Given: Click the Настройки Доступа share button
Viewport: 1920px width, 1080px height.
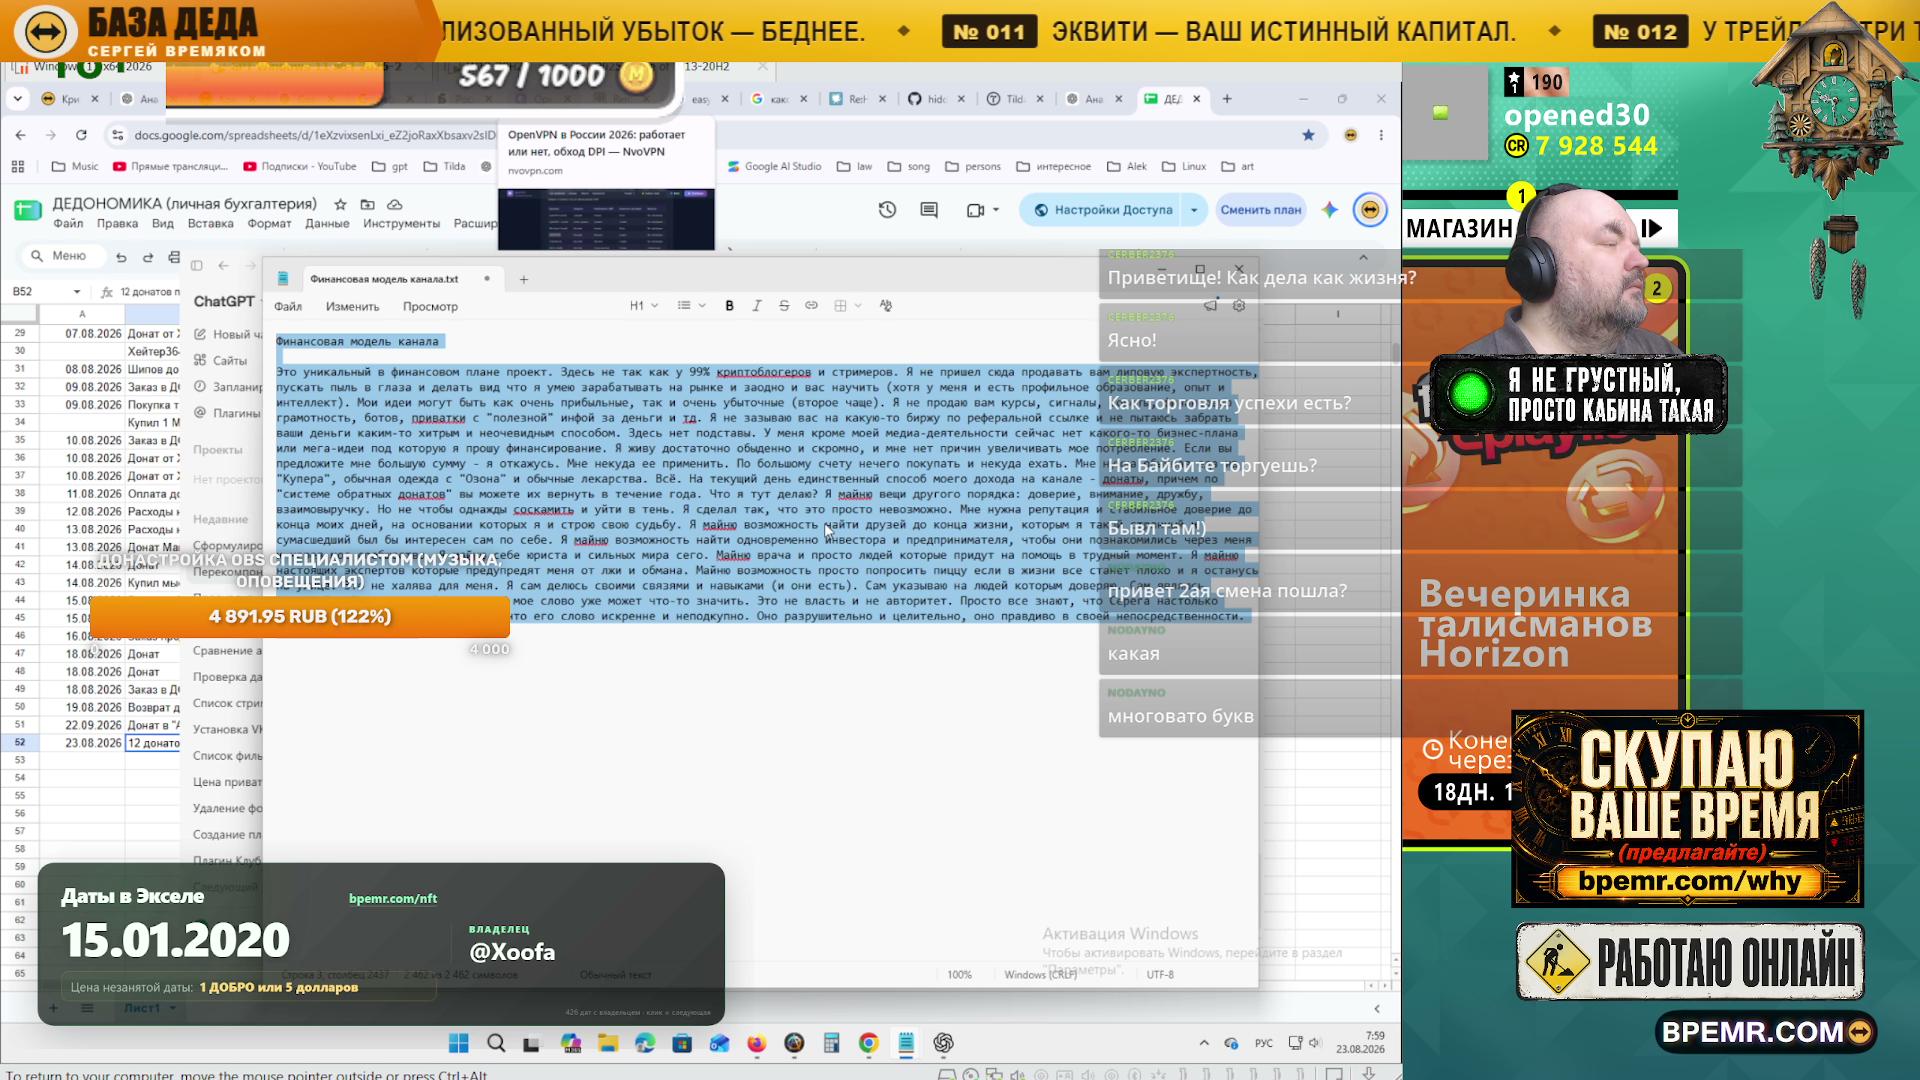Looking at the screenshot, I should click(x=1102, y=210).
